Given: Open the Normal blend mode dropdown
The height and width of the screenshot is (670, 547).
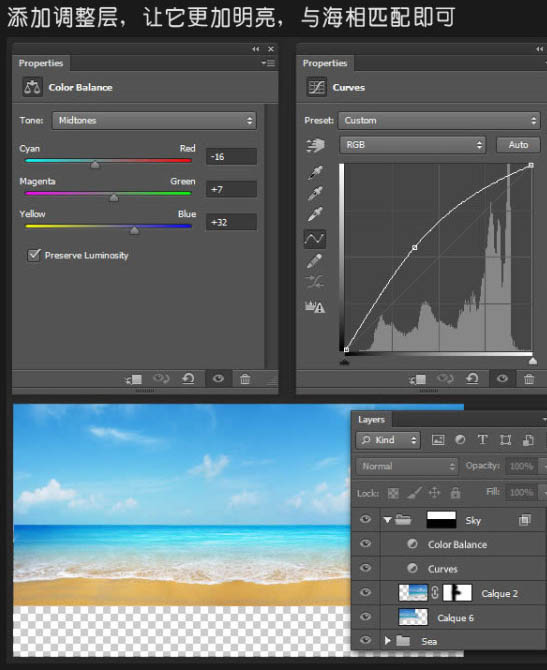Looking at the screenshot, I should 407,466.
